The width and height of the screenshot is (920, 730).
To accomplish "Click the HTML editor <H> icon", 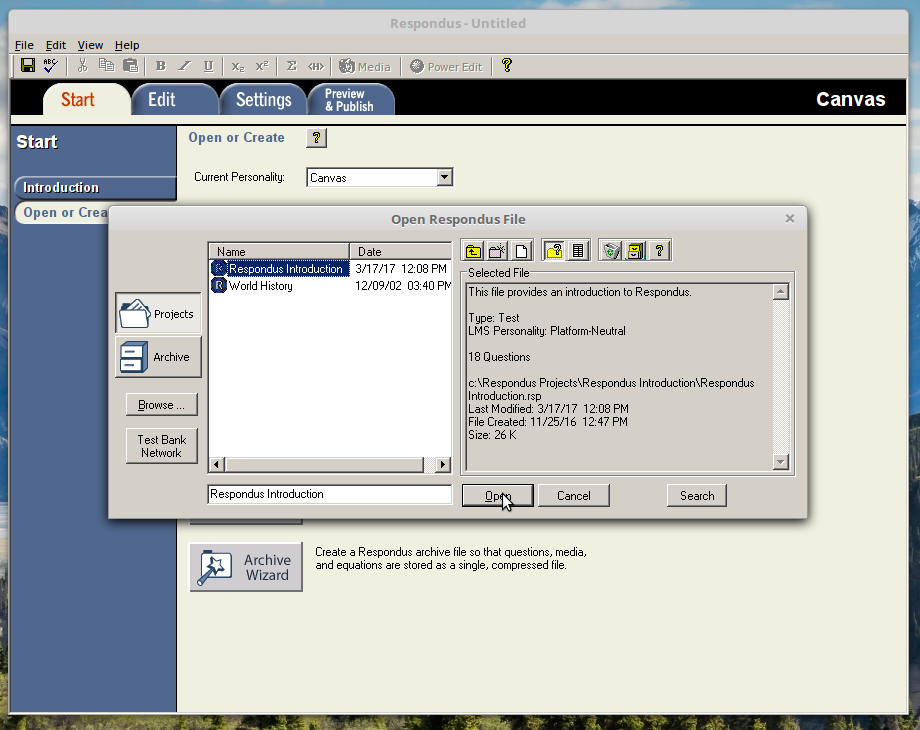I will [316, 66].
